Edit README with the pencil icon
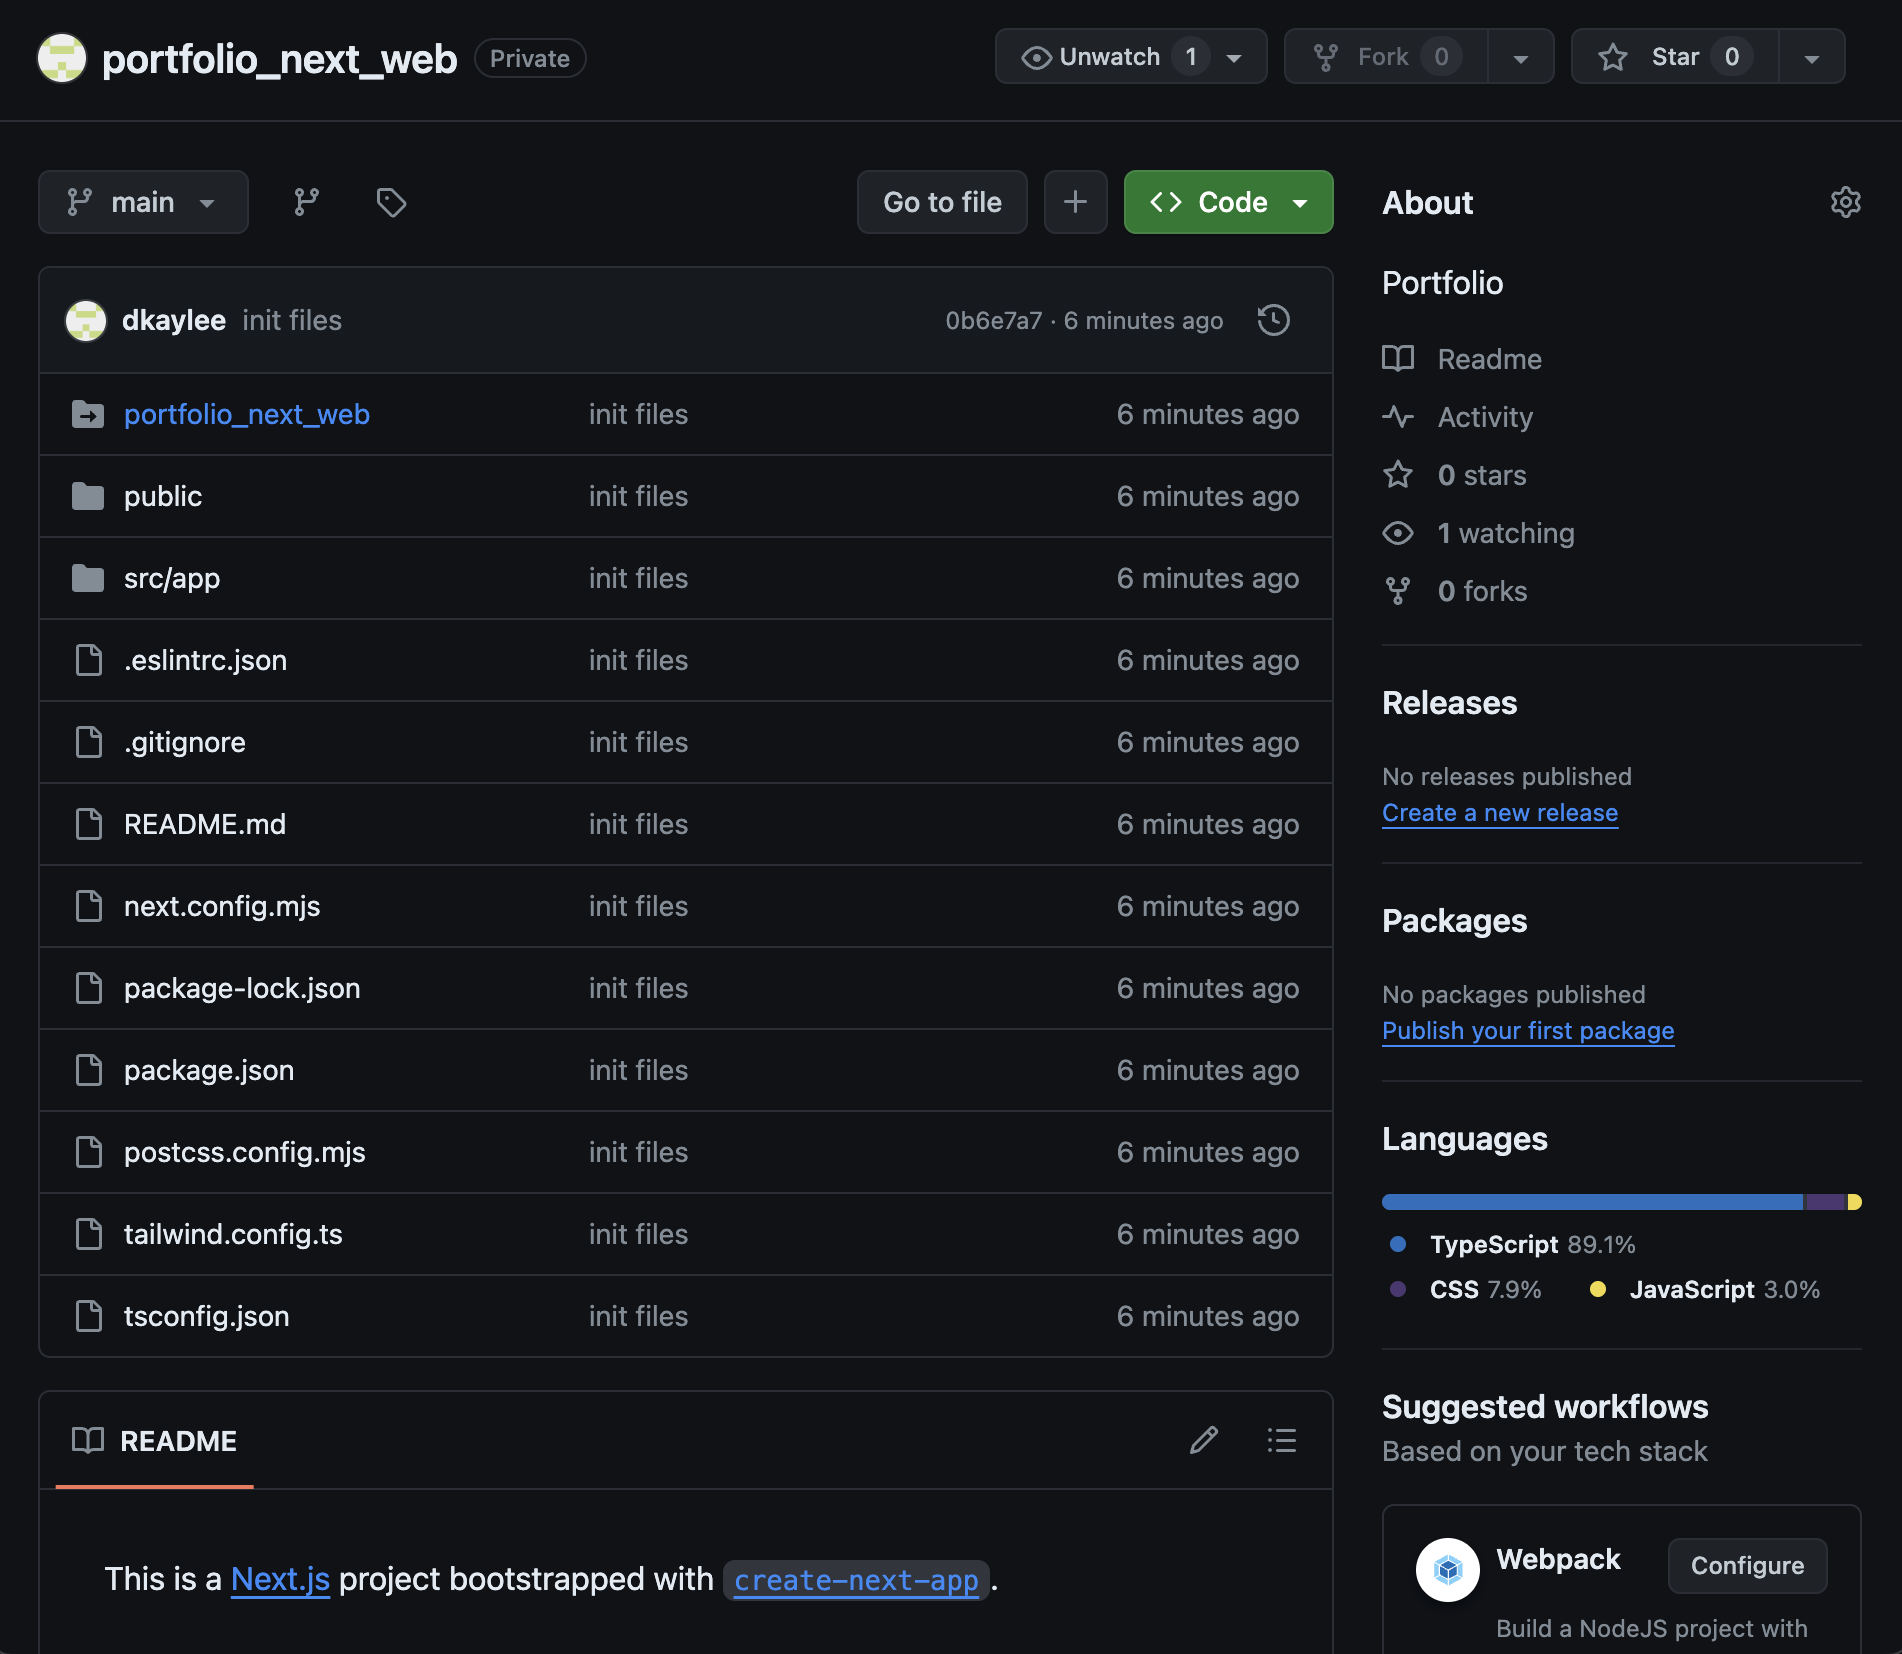Image resolution: width=1902 pixels, height=1654 pixels. coord(1204,1440)
